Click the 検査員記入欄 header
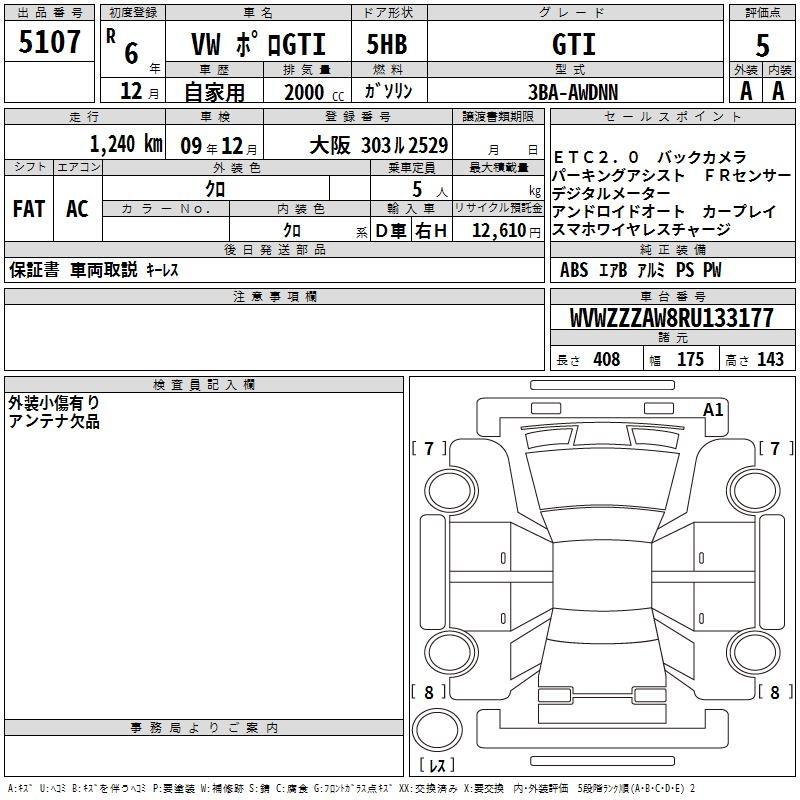 [x=204, y=385]
